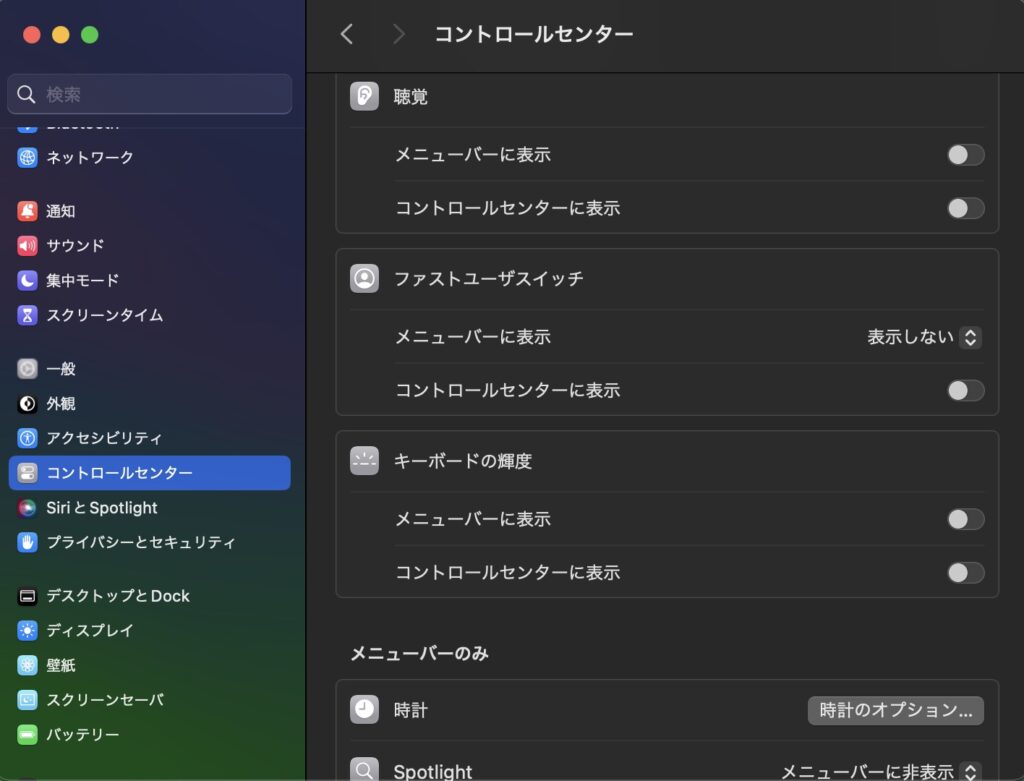Click the back chevron button
The height and width of the screenshot is (781, 1024).
click(x=347, y=34)
